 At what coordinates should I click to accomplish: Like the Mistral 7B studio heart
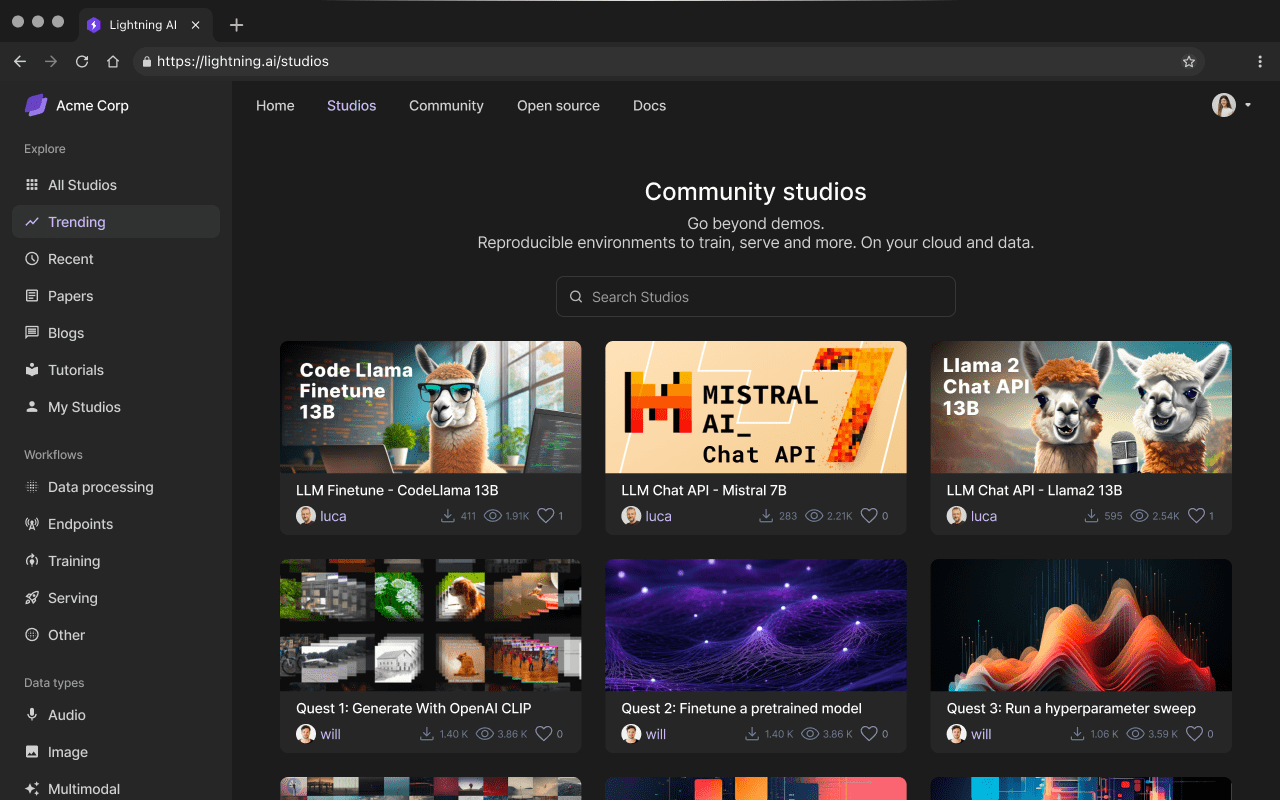click(x=870, y=516)
